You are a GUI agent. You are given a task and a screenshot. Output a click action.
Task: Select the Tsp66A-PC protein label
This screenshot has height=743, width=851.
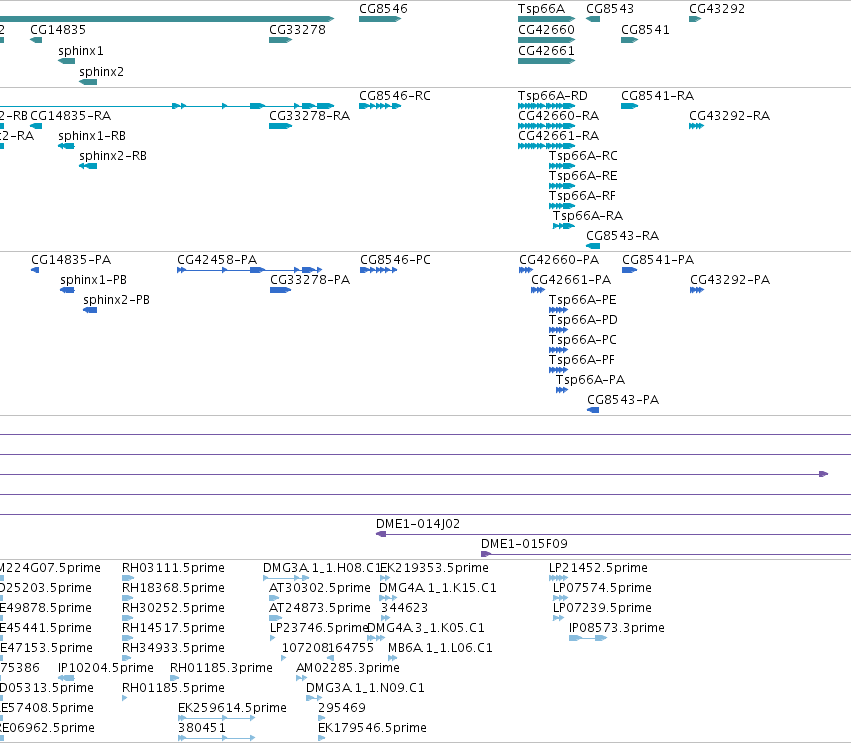click(582, 340)
